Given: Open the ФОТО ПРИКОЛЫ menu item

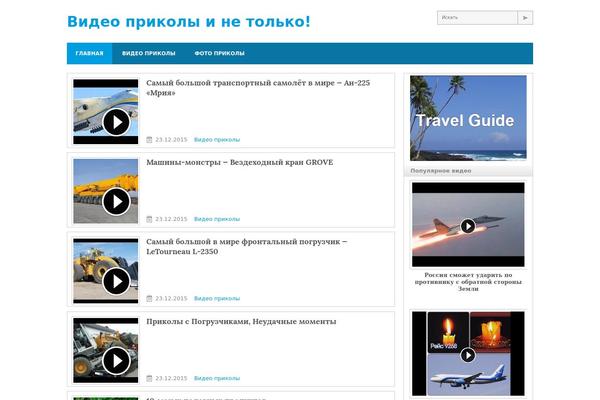Looking at the screenshot, I should click(220, 53).
